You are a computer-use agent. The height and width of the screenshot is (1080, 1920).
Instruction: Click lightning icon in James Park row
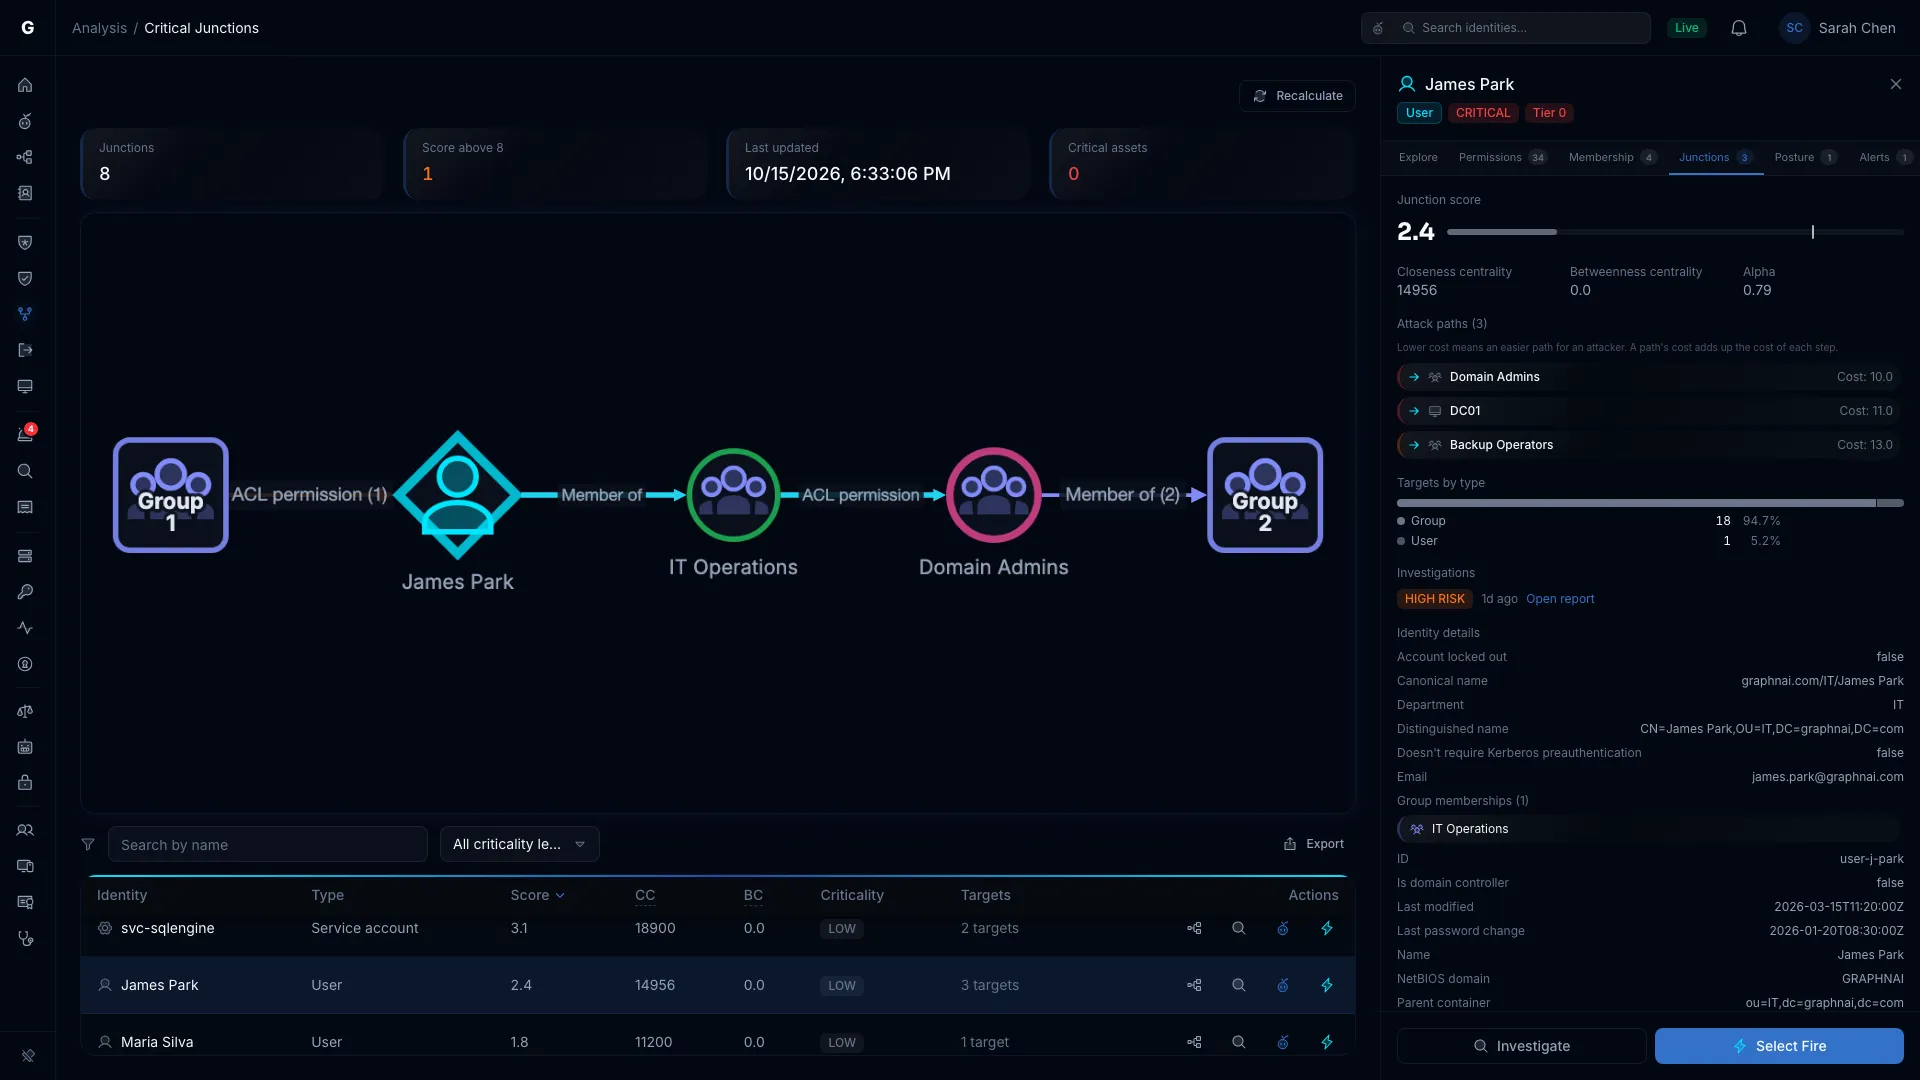(x=1327, y=985)
